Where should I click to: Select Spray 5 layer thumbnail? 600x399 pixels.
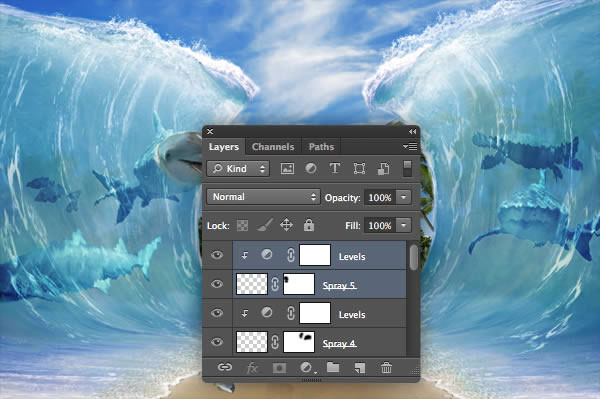(x=252, y=284)
